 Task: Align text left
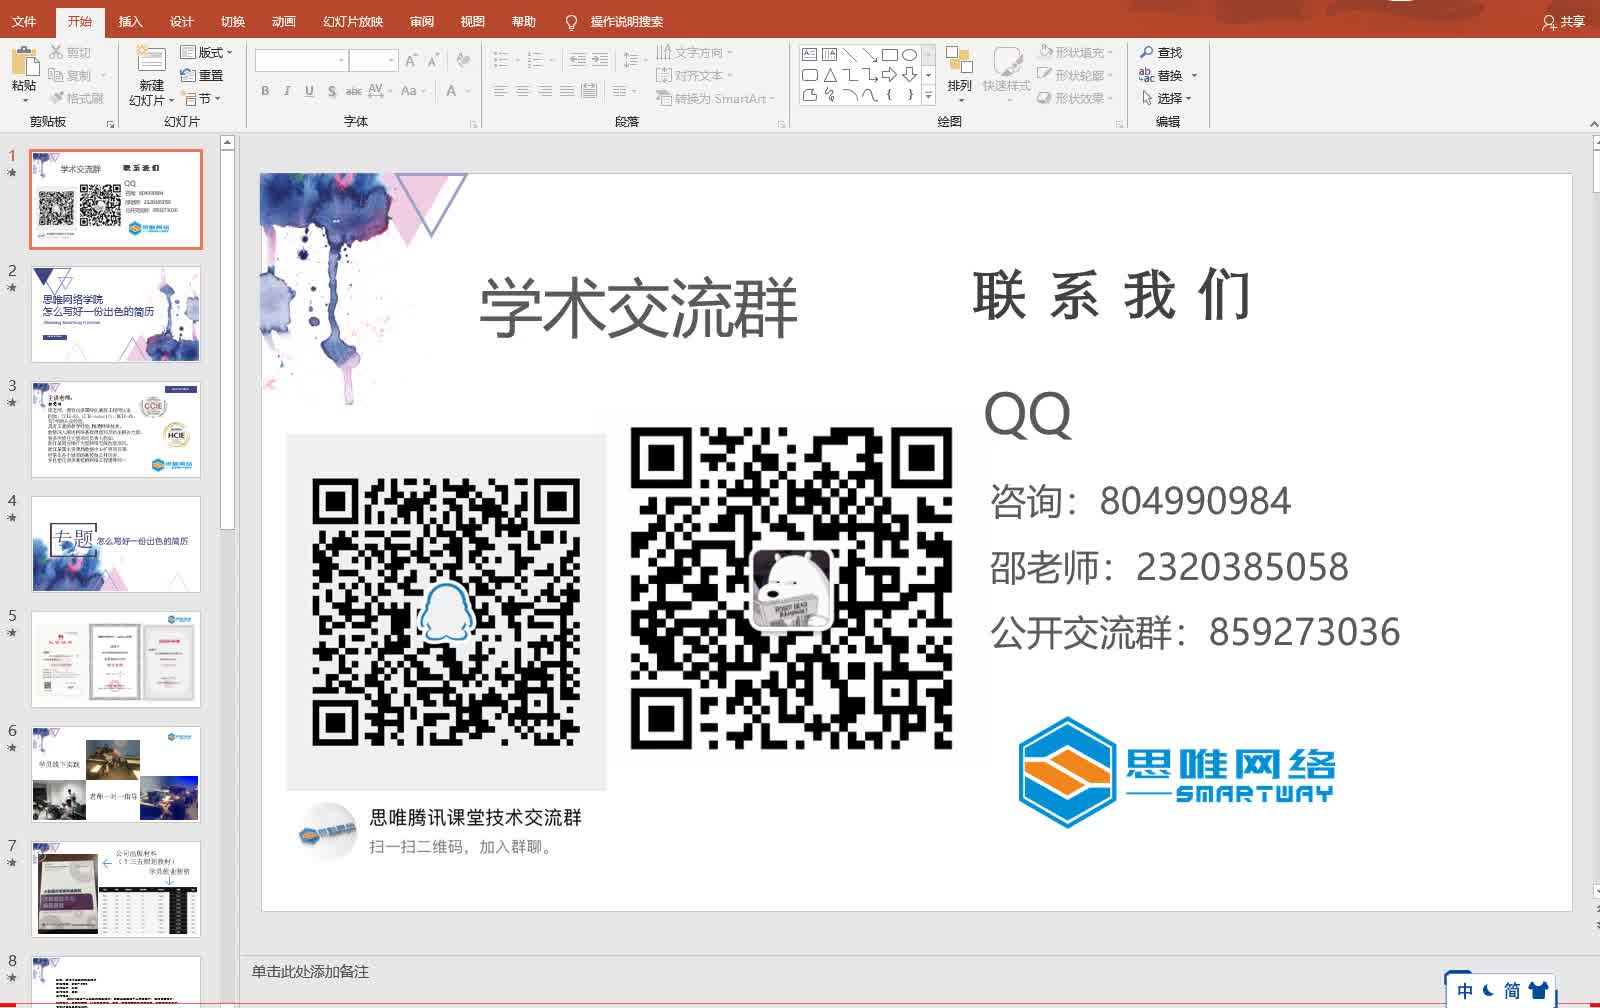coord(500,91)
